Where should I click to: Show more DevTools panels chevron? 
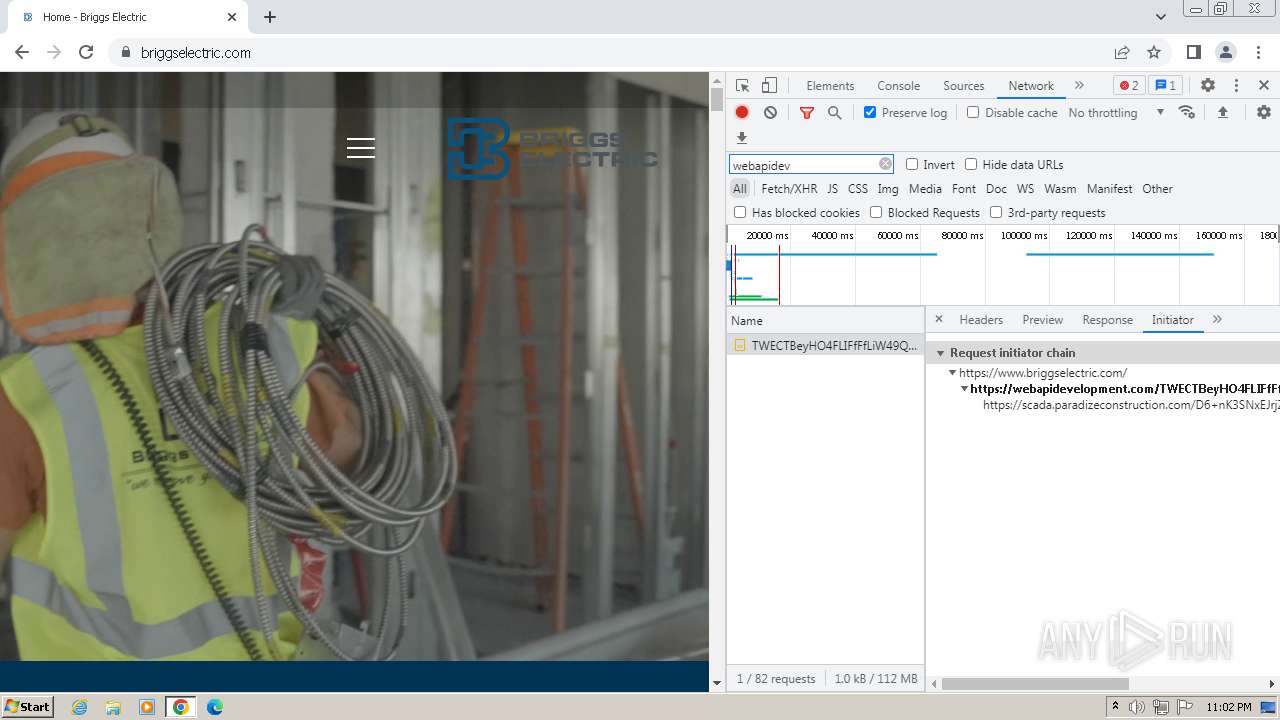click(x=1079, y=85)
